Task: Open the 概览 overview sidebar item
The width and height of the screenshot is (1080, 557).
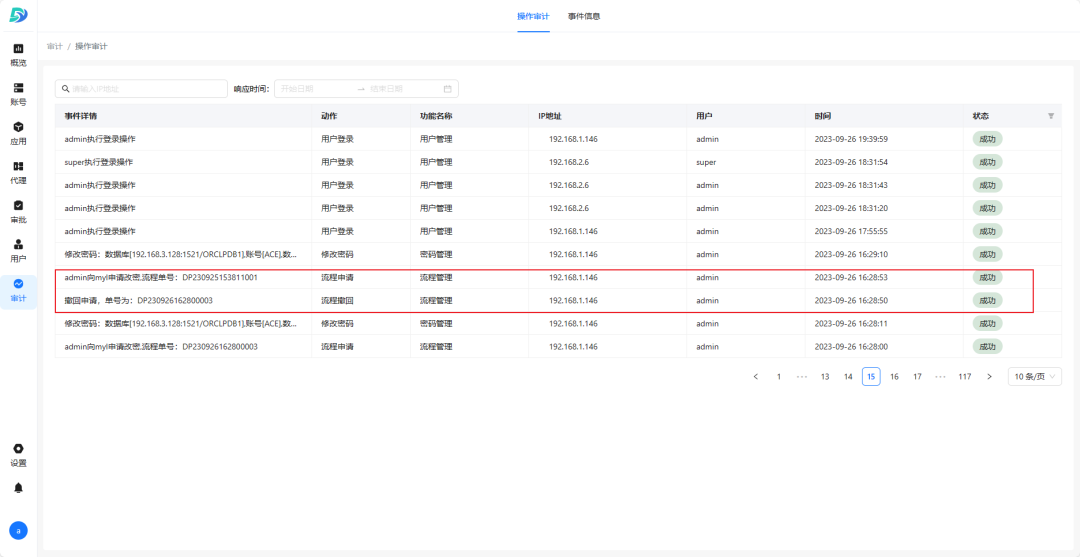Action: (x=19, y=54)
